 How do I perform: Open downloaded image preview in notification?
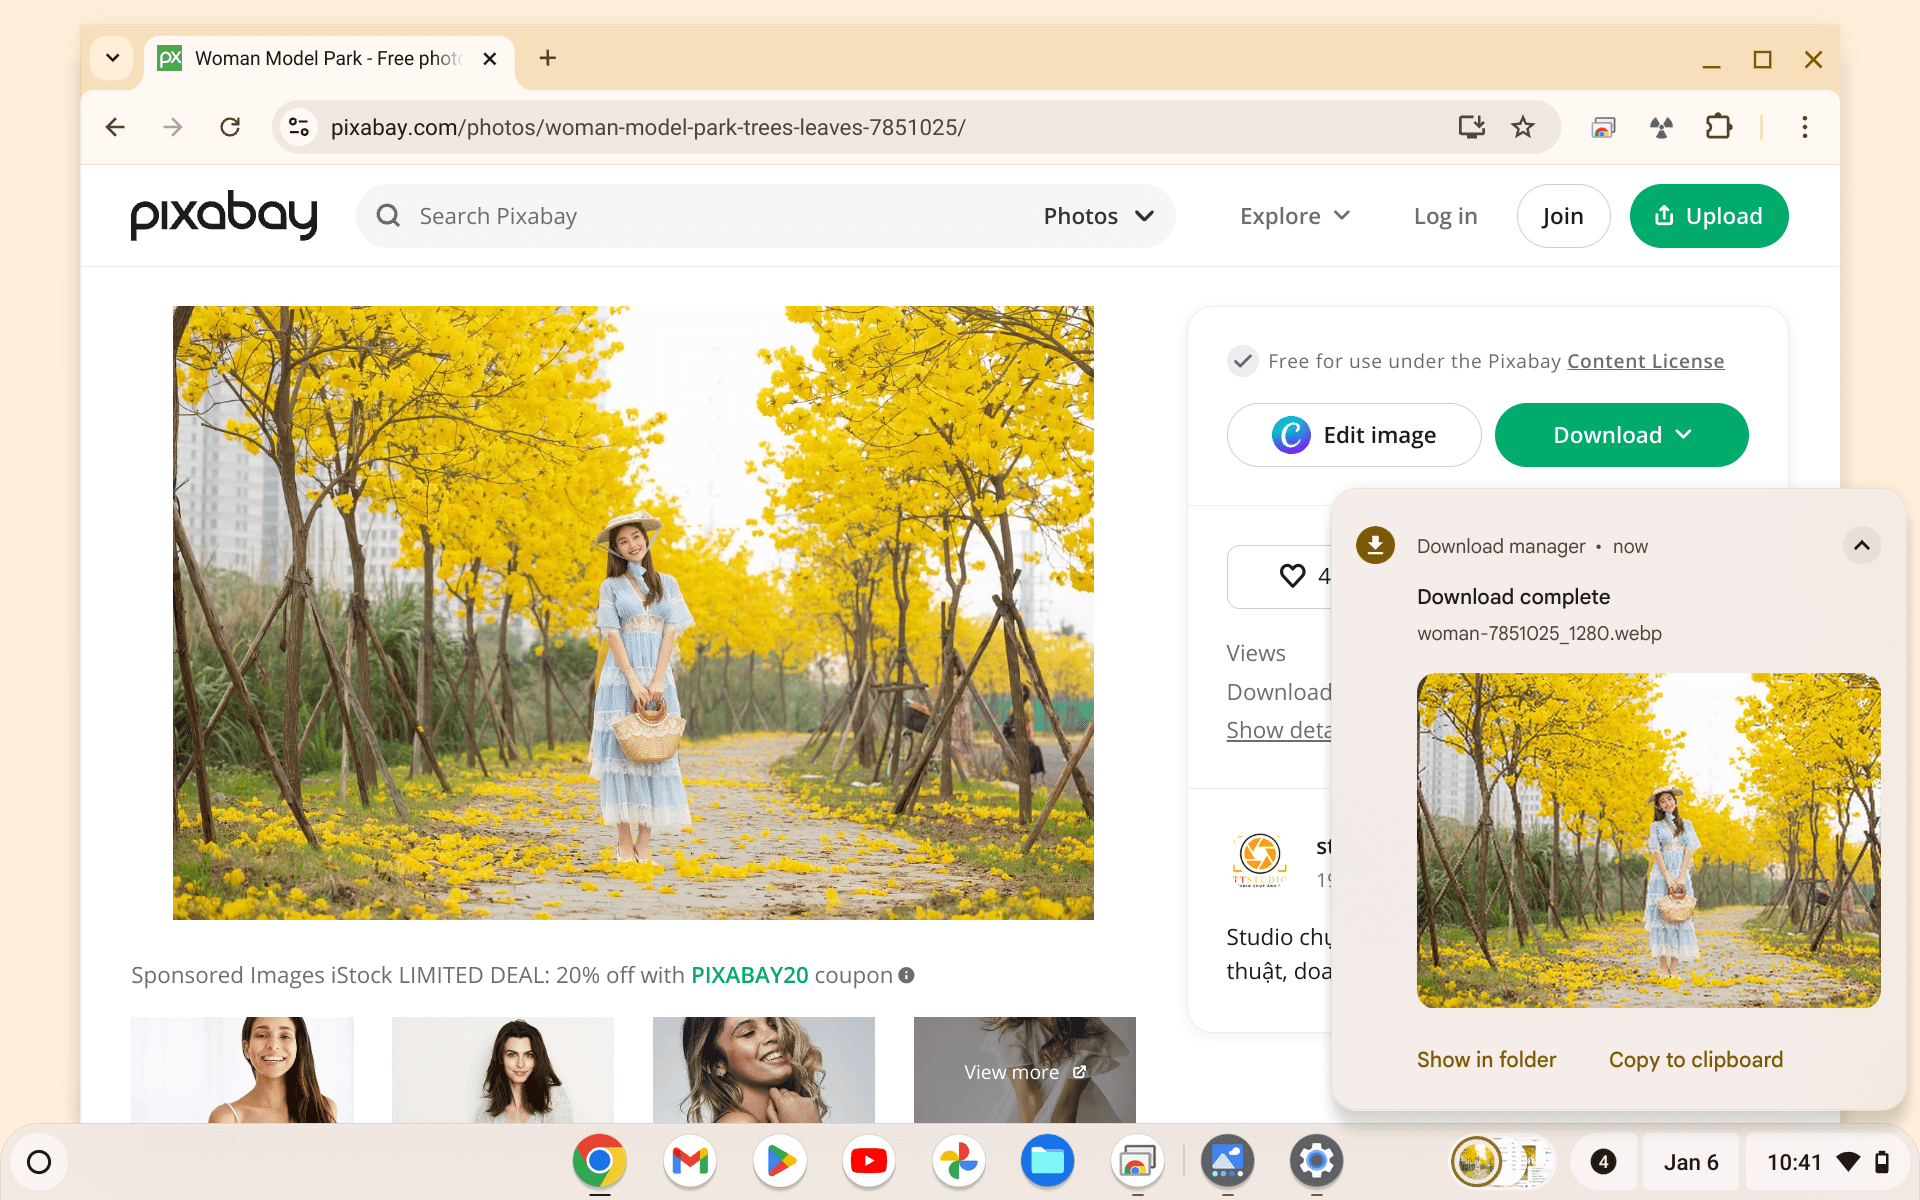click(x=1648, y=840)
